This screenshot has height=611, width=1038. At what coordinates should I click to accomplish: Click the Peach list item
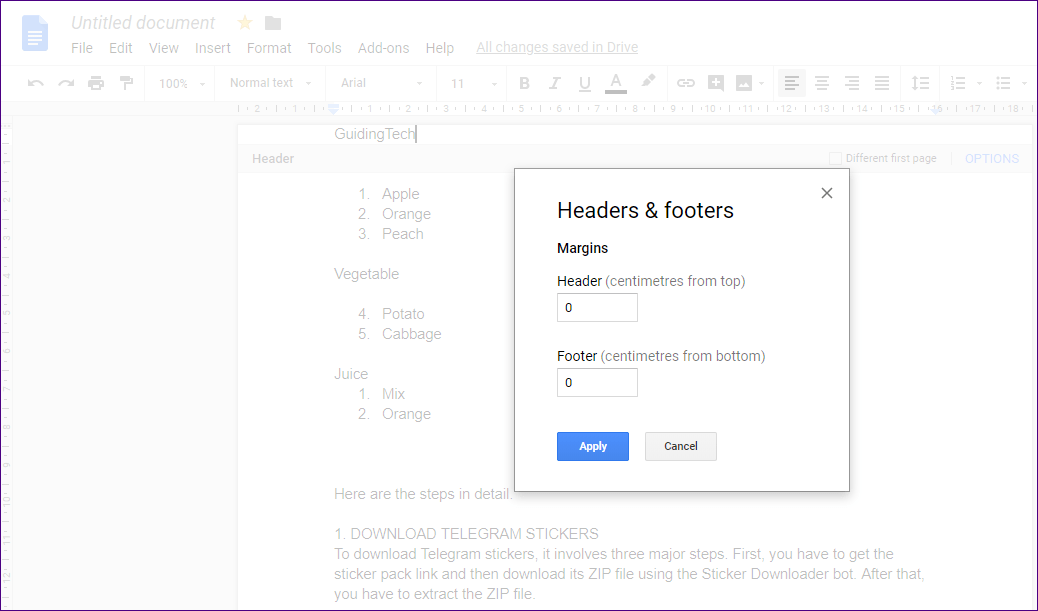pos(402,234)
